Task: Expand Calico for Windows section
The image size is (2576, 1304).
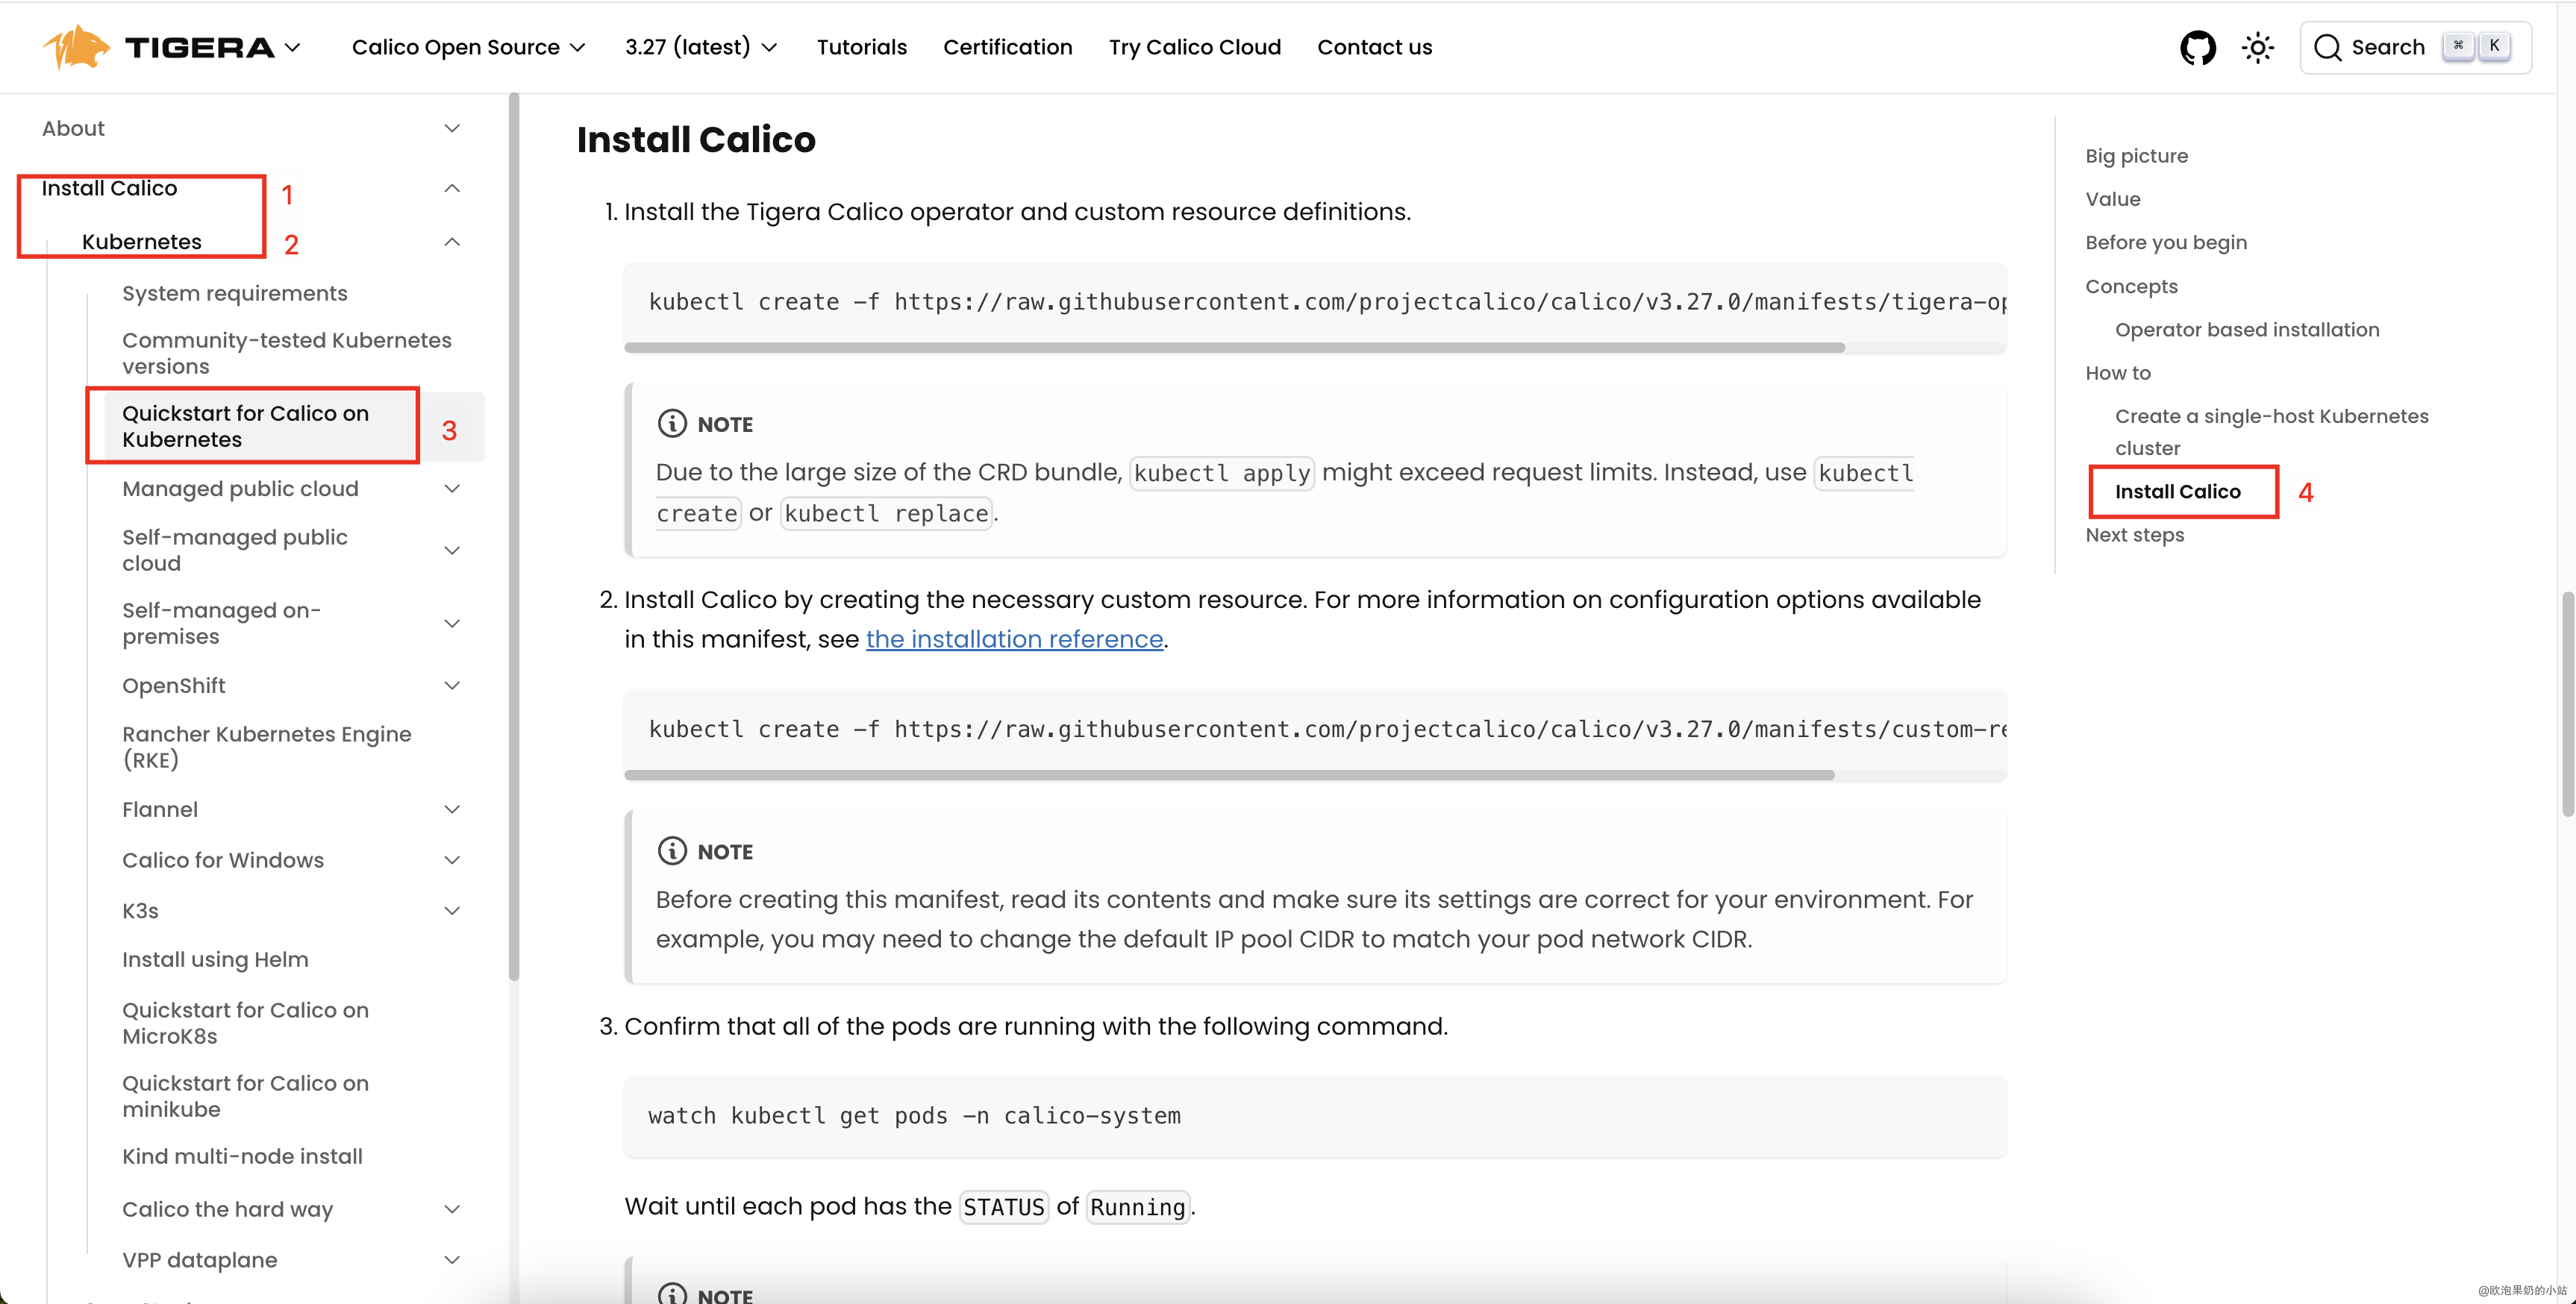Action: pyautogui.click(x=452, y=860)
